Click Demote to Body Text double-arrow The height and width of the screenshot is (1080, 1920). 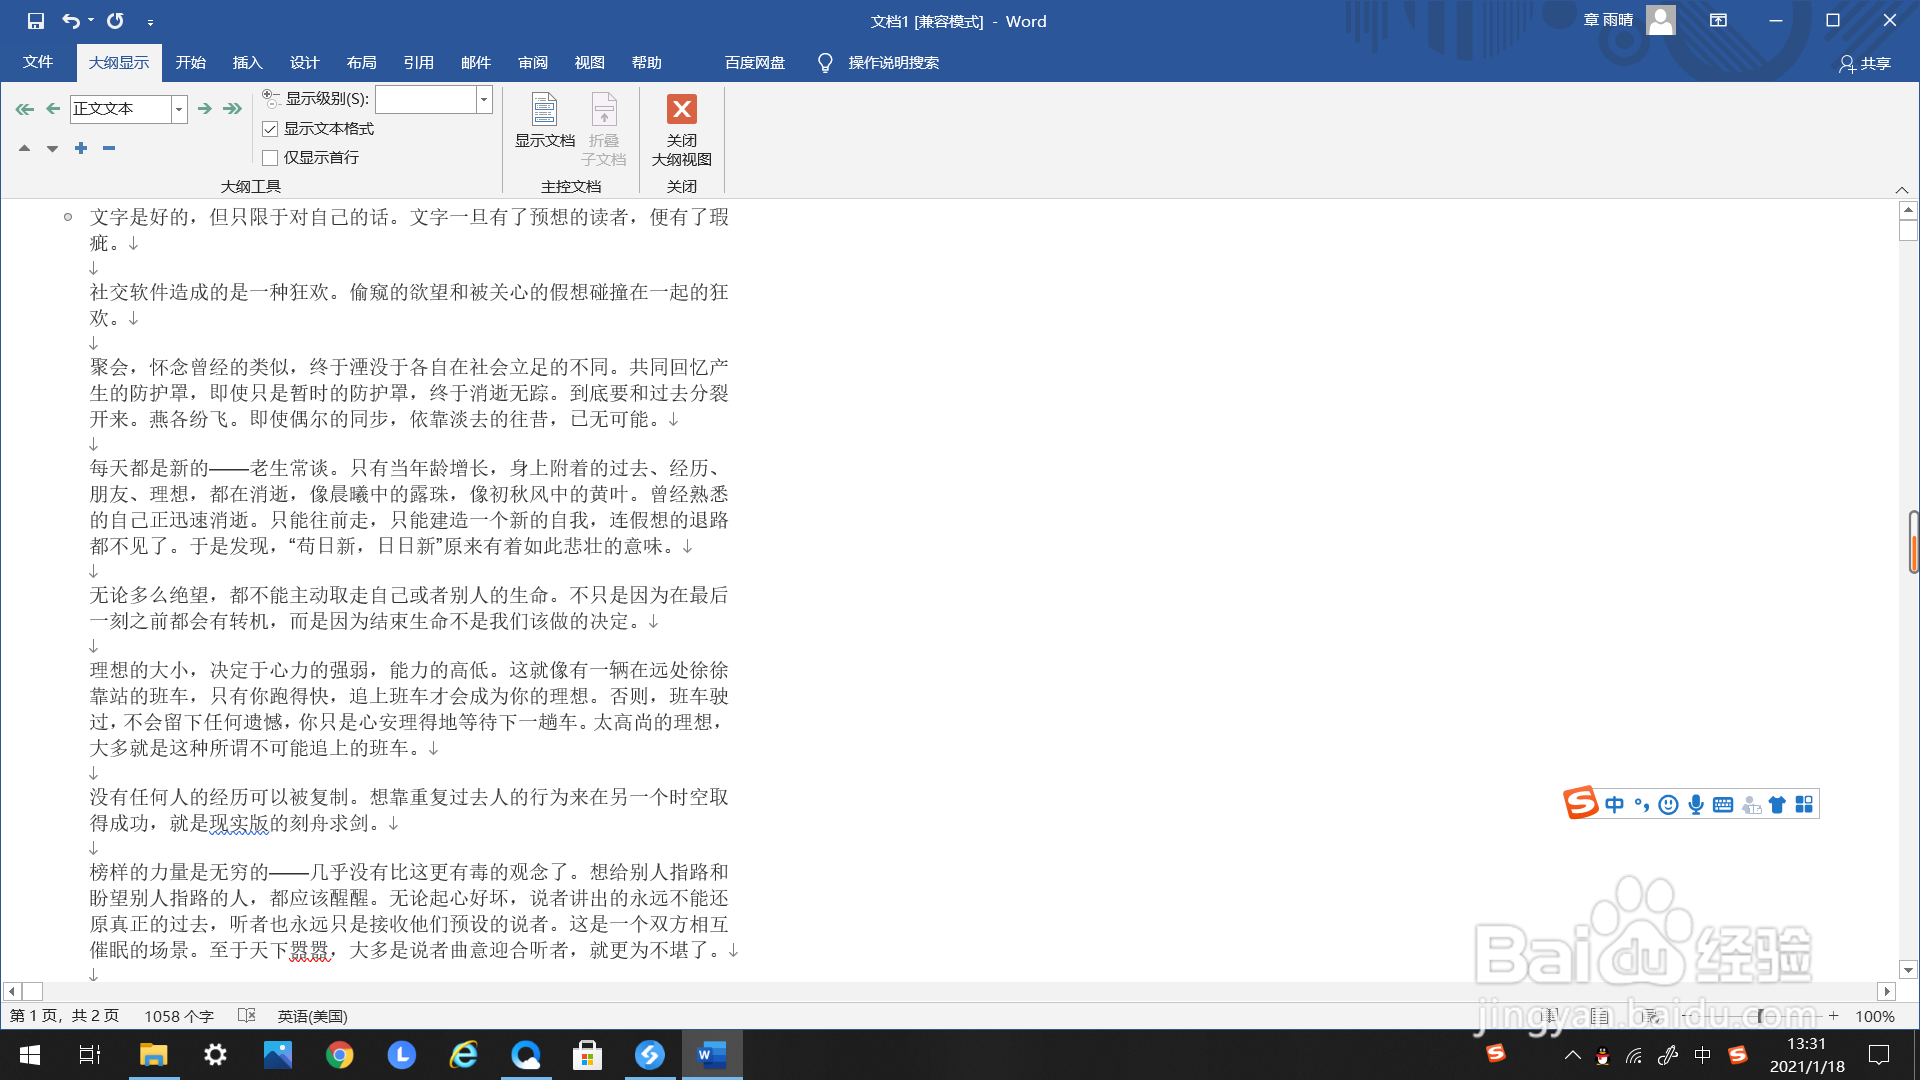point(233,109)
